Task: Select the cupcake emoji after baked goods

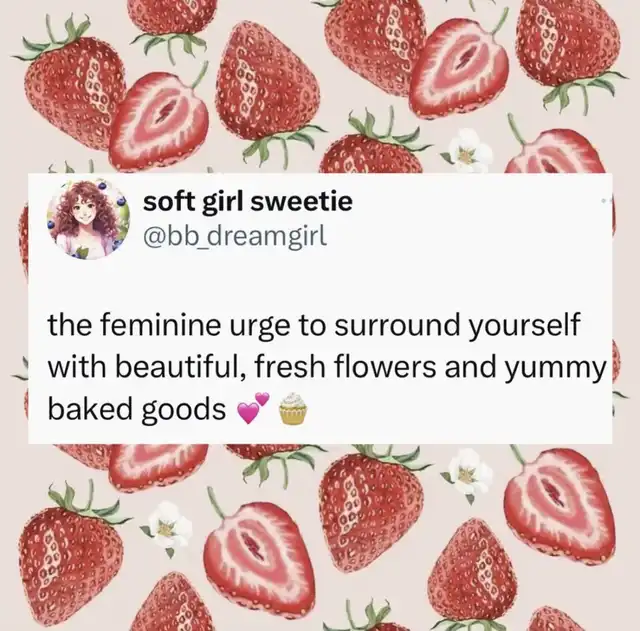Action: coord(292,409)
